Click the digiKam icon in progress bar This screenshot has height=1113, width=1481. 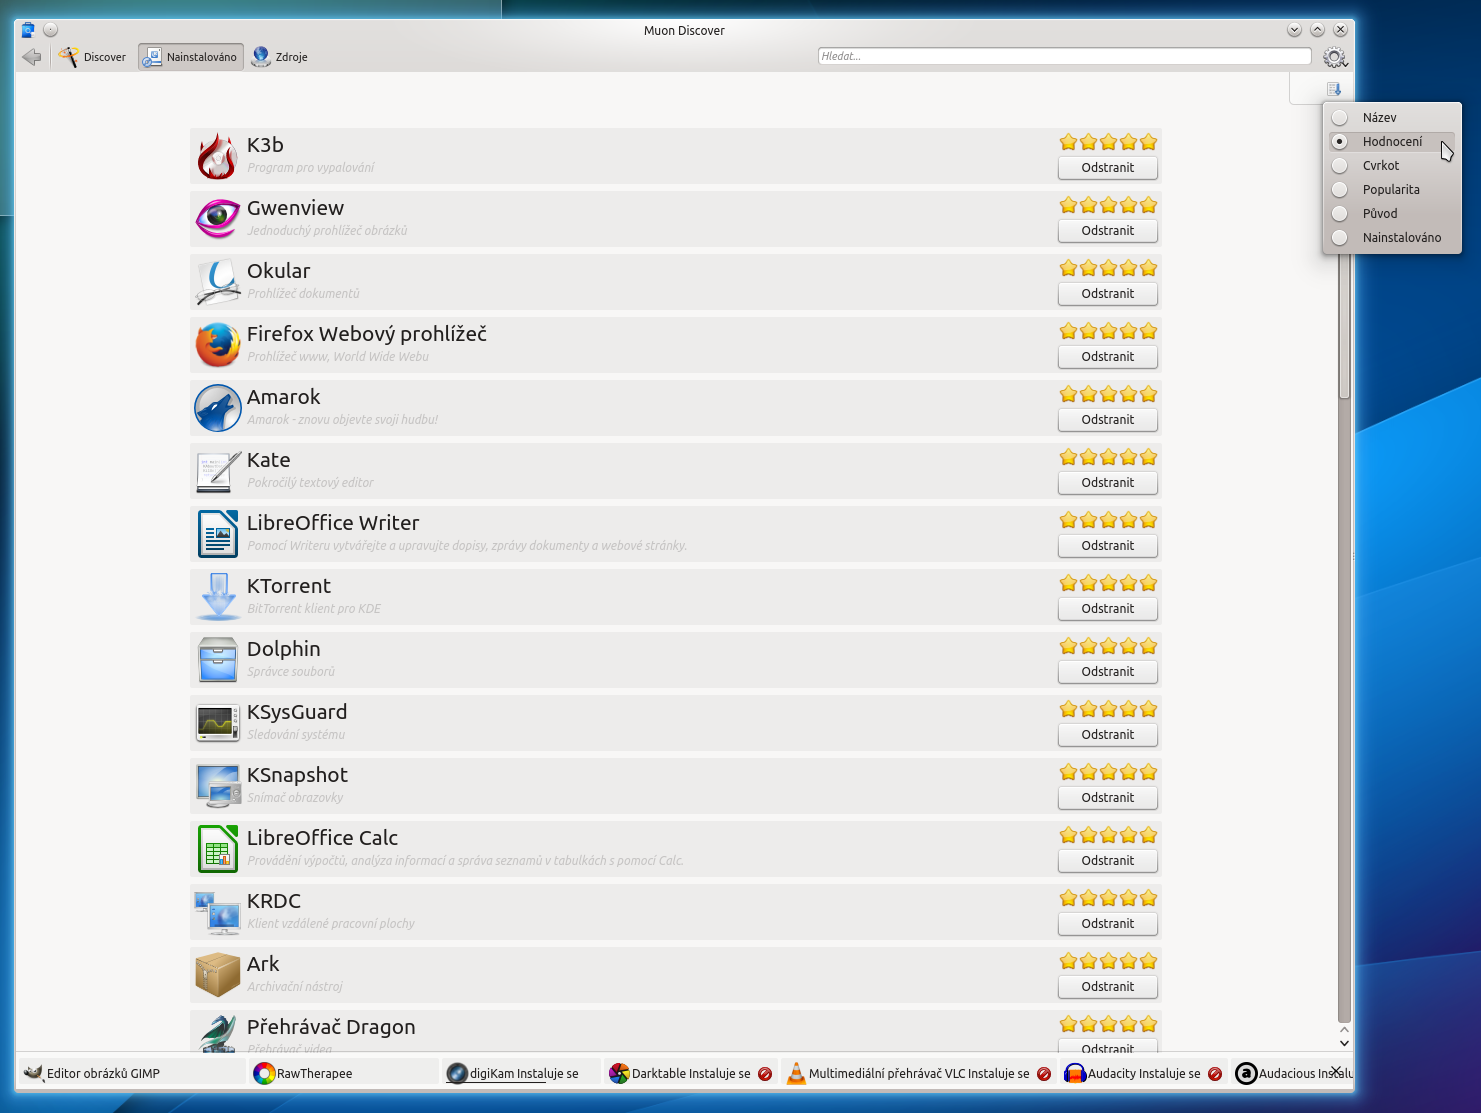coord(457,1073)
